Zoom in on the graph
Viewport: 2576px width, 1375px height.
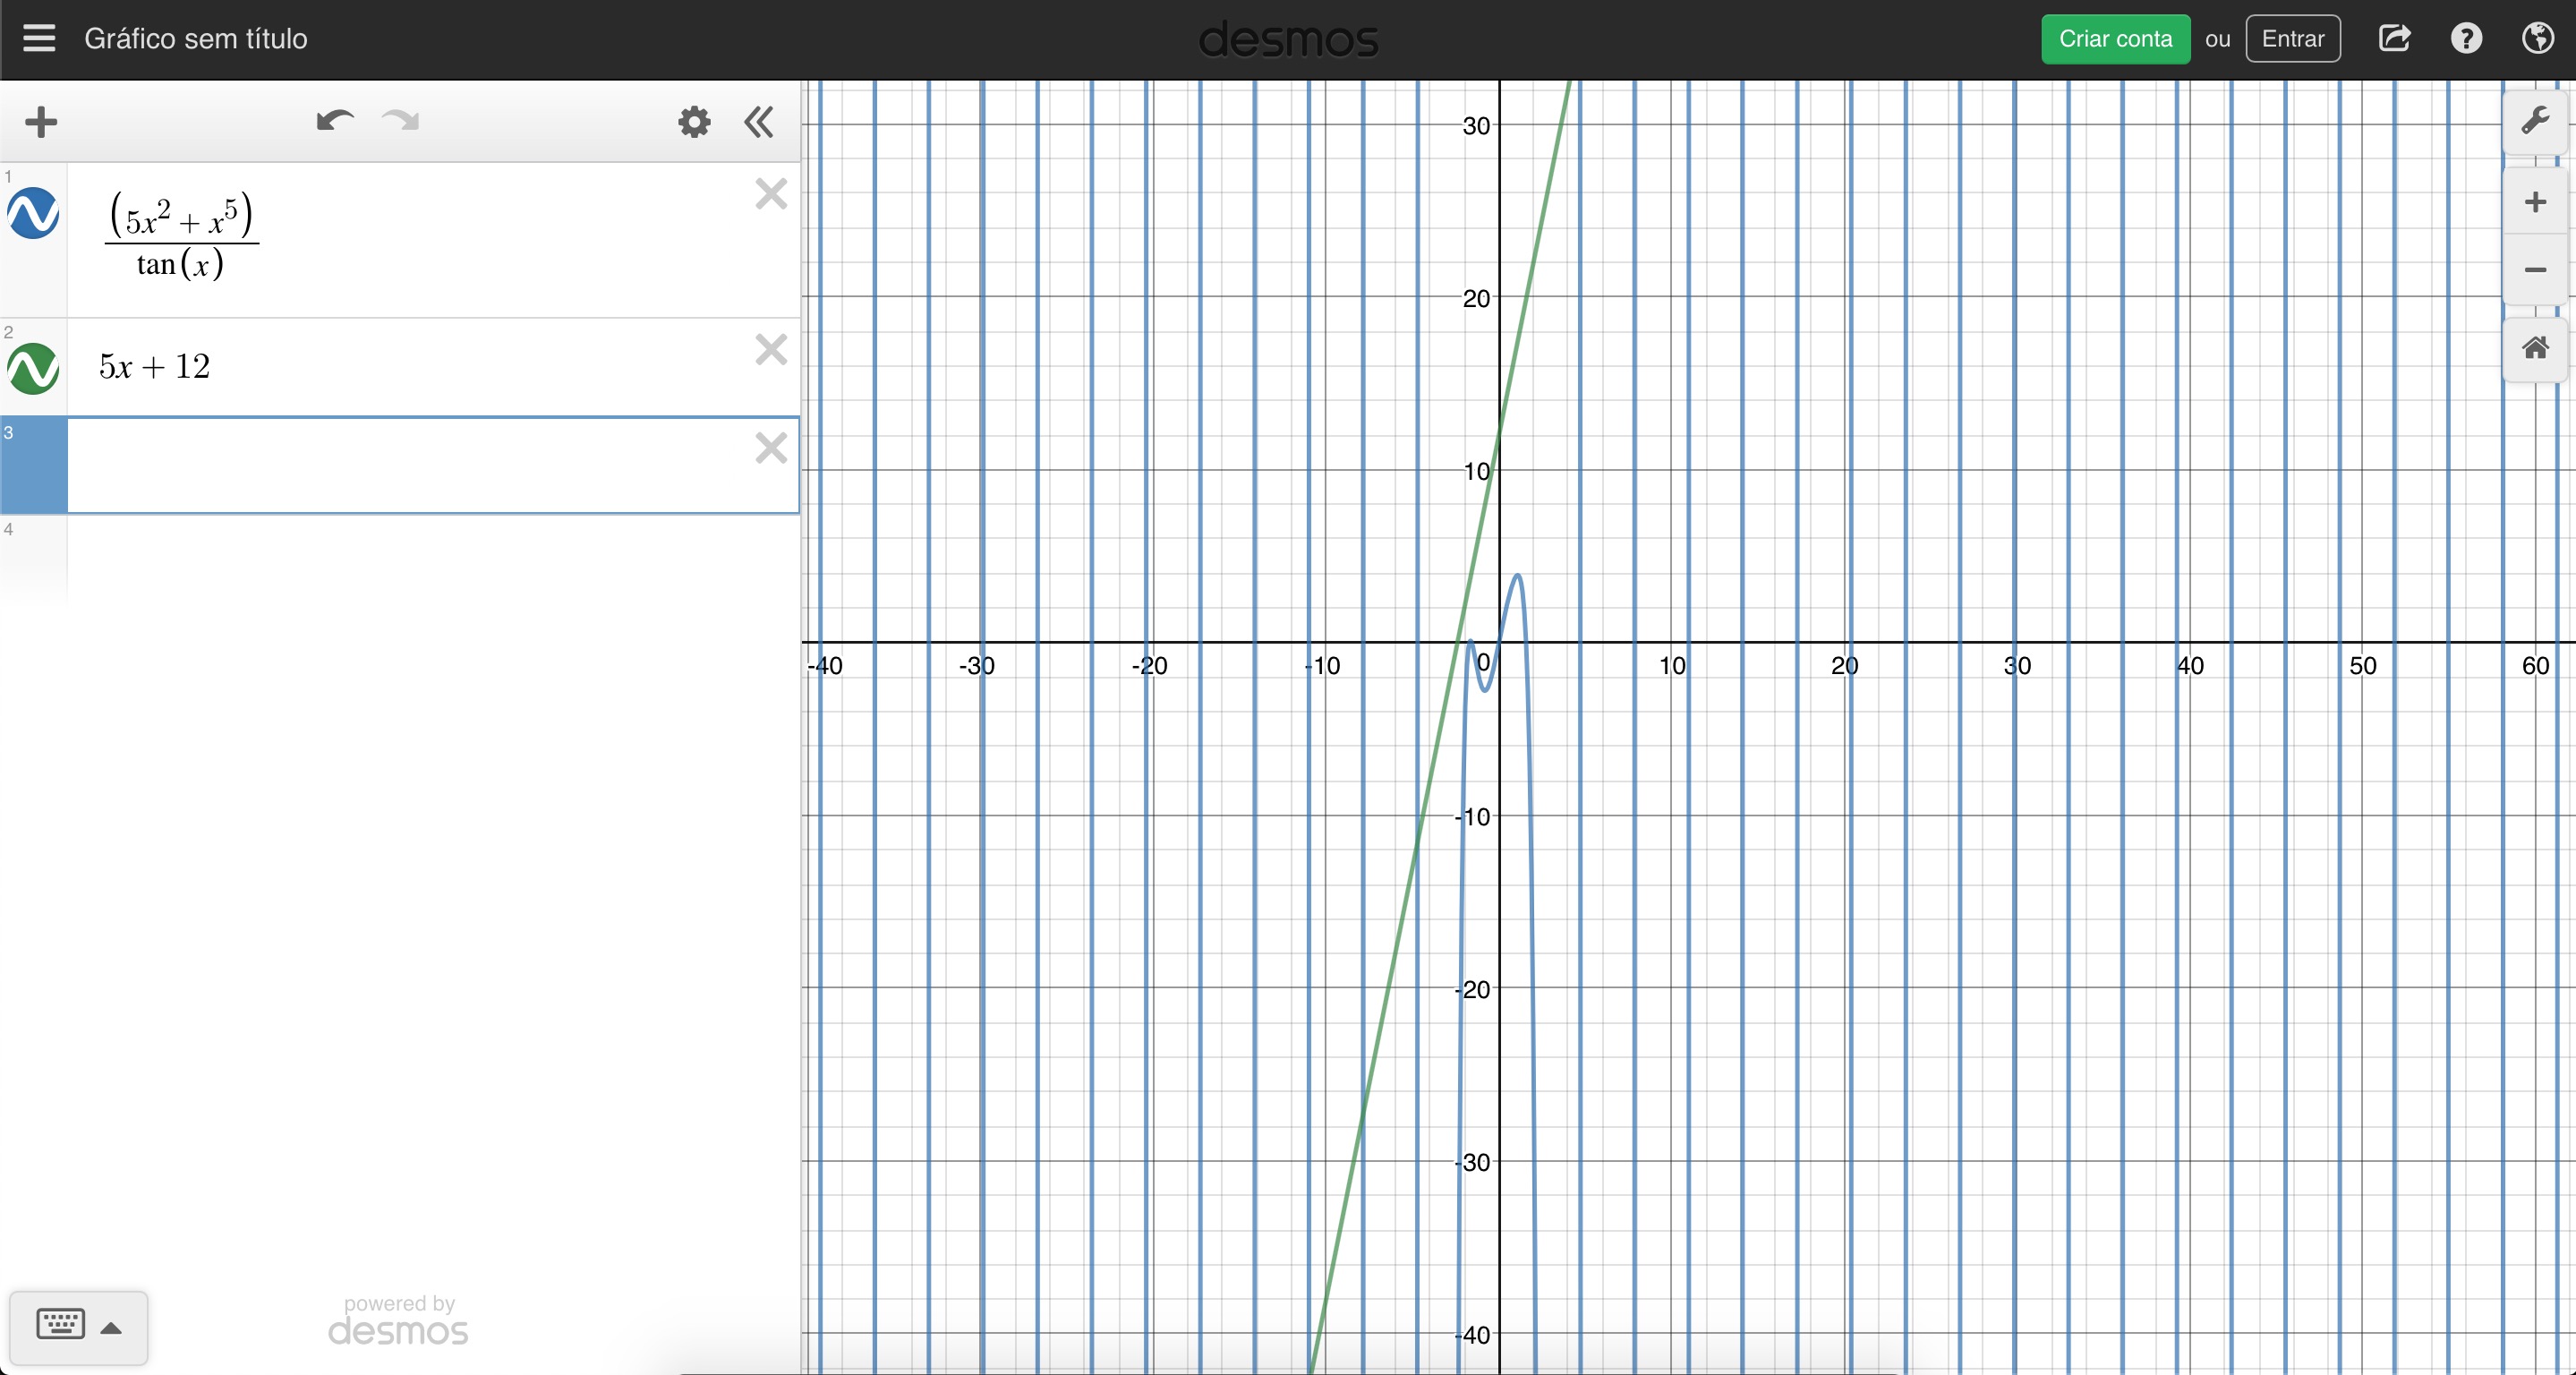pyautogui.click(x=2535, y=202)
